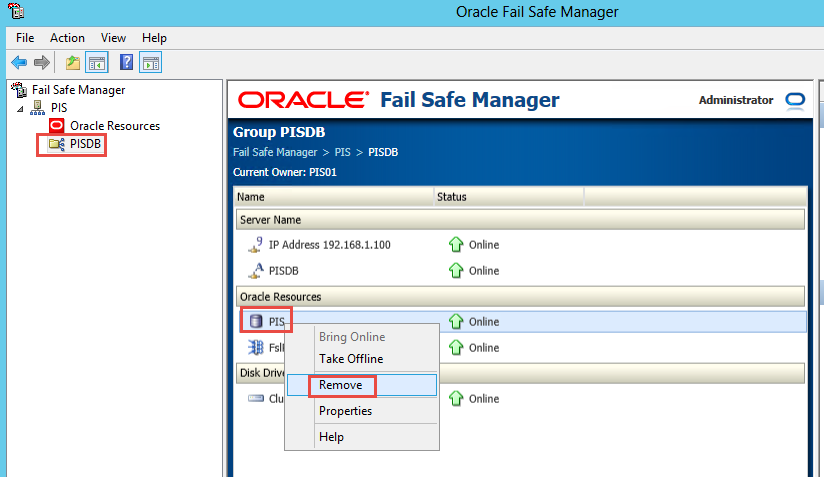
Task: Click the forward arrow toolbar icon
Action: pyautogui.click(x=42, y=63)
